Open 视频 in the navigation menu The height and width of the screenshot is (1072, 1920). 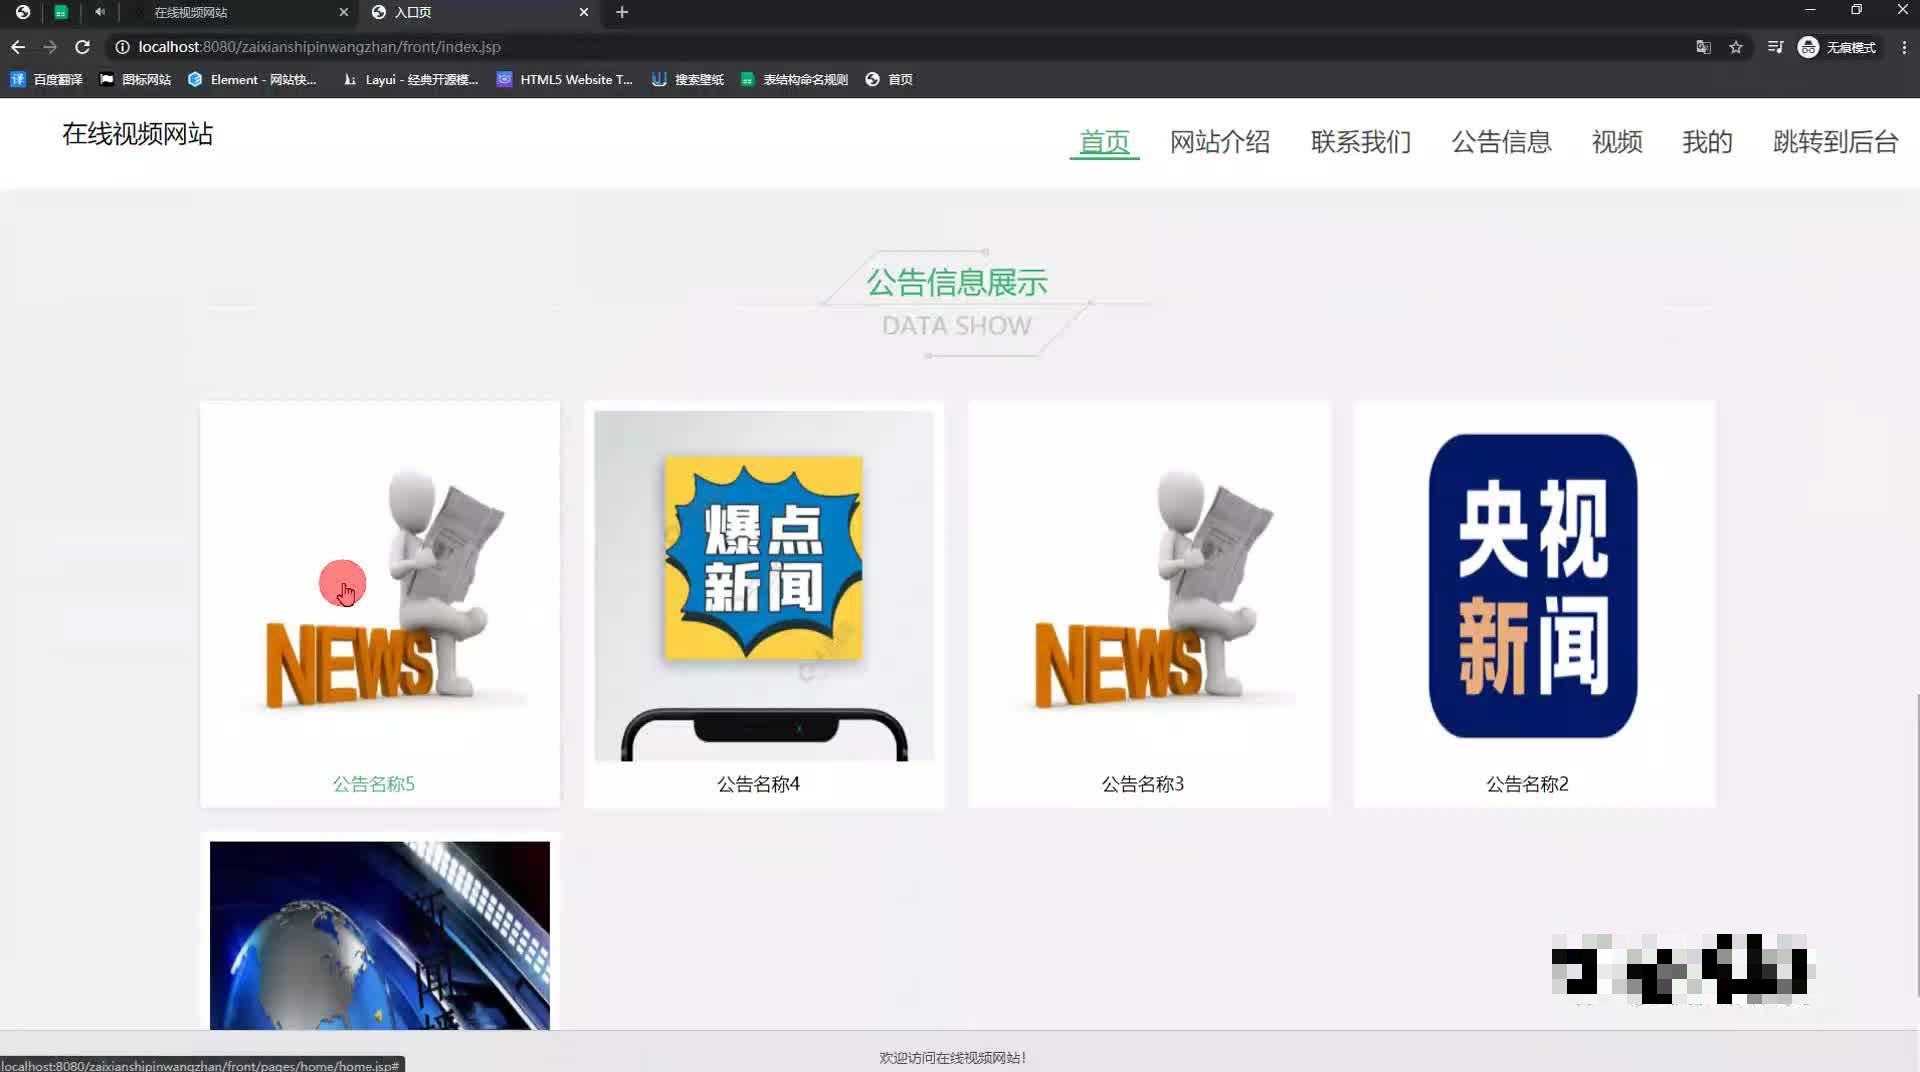[x=1617, y=142]
